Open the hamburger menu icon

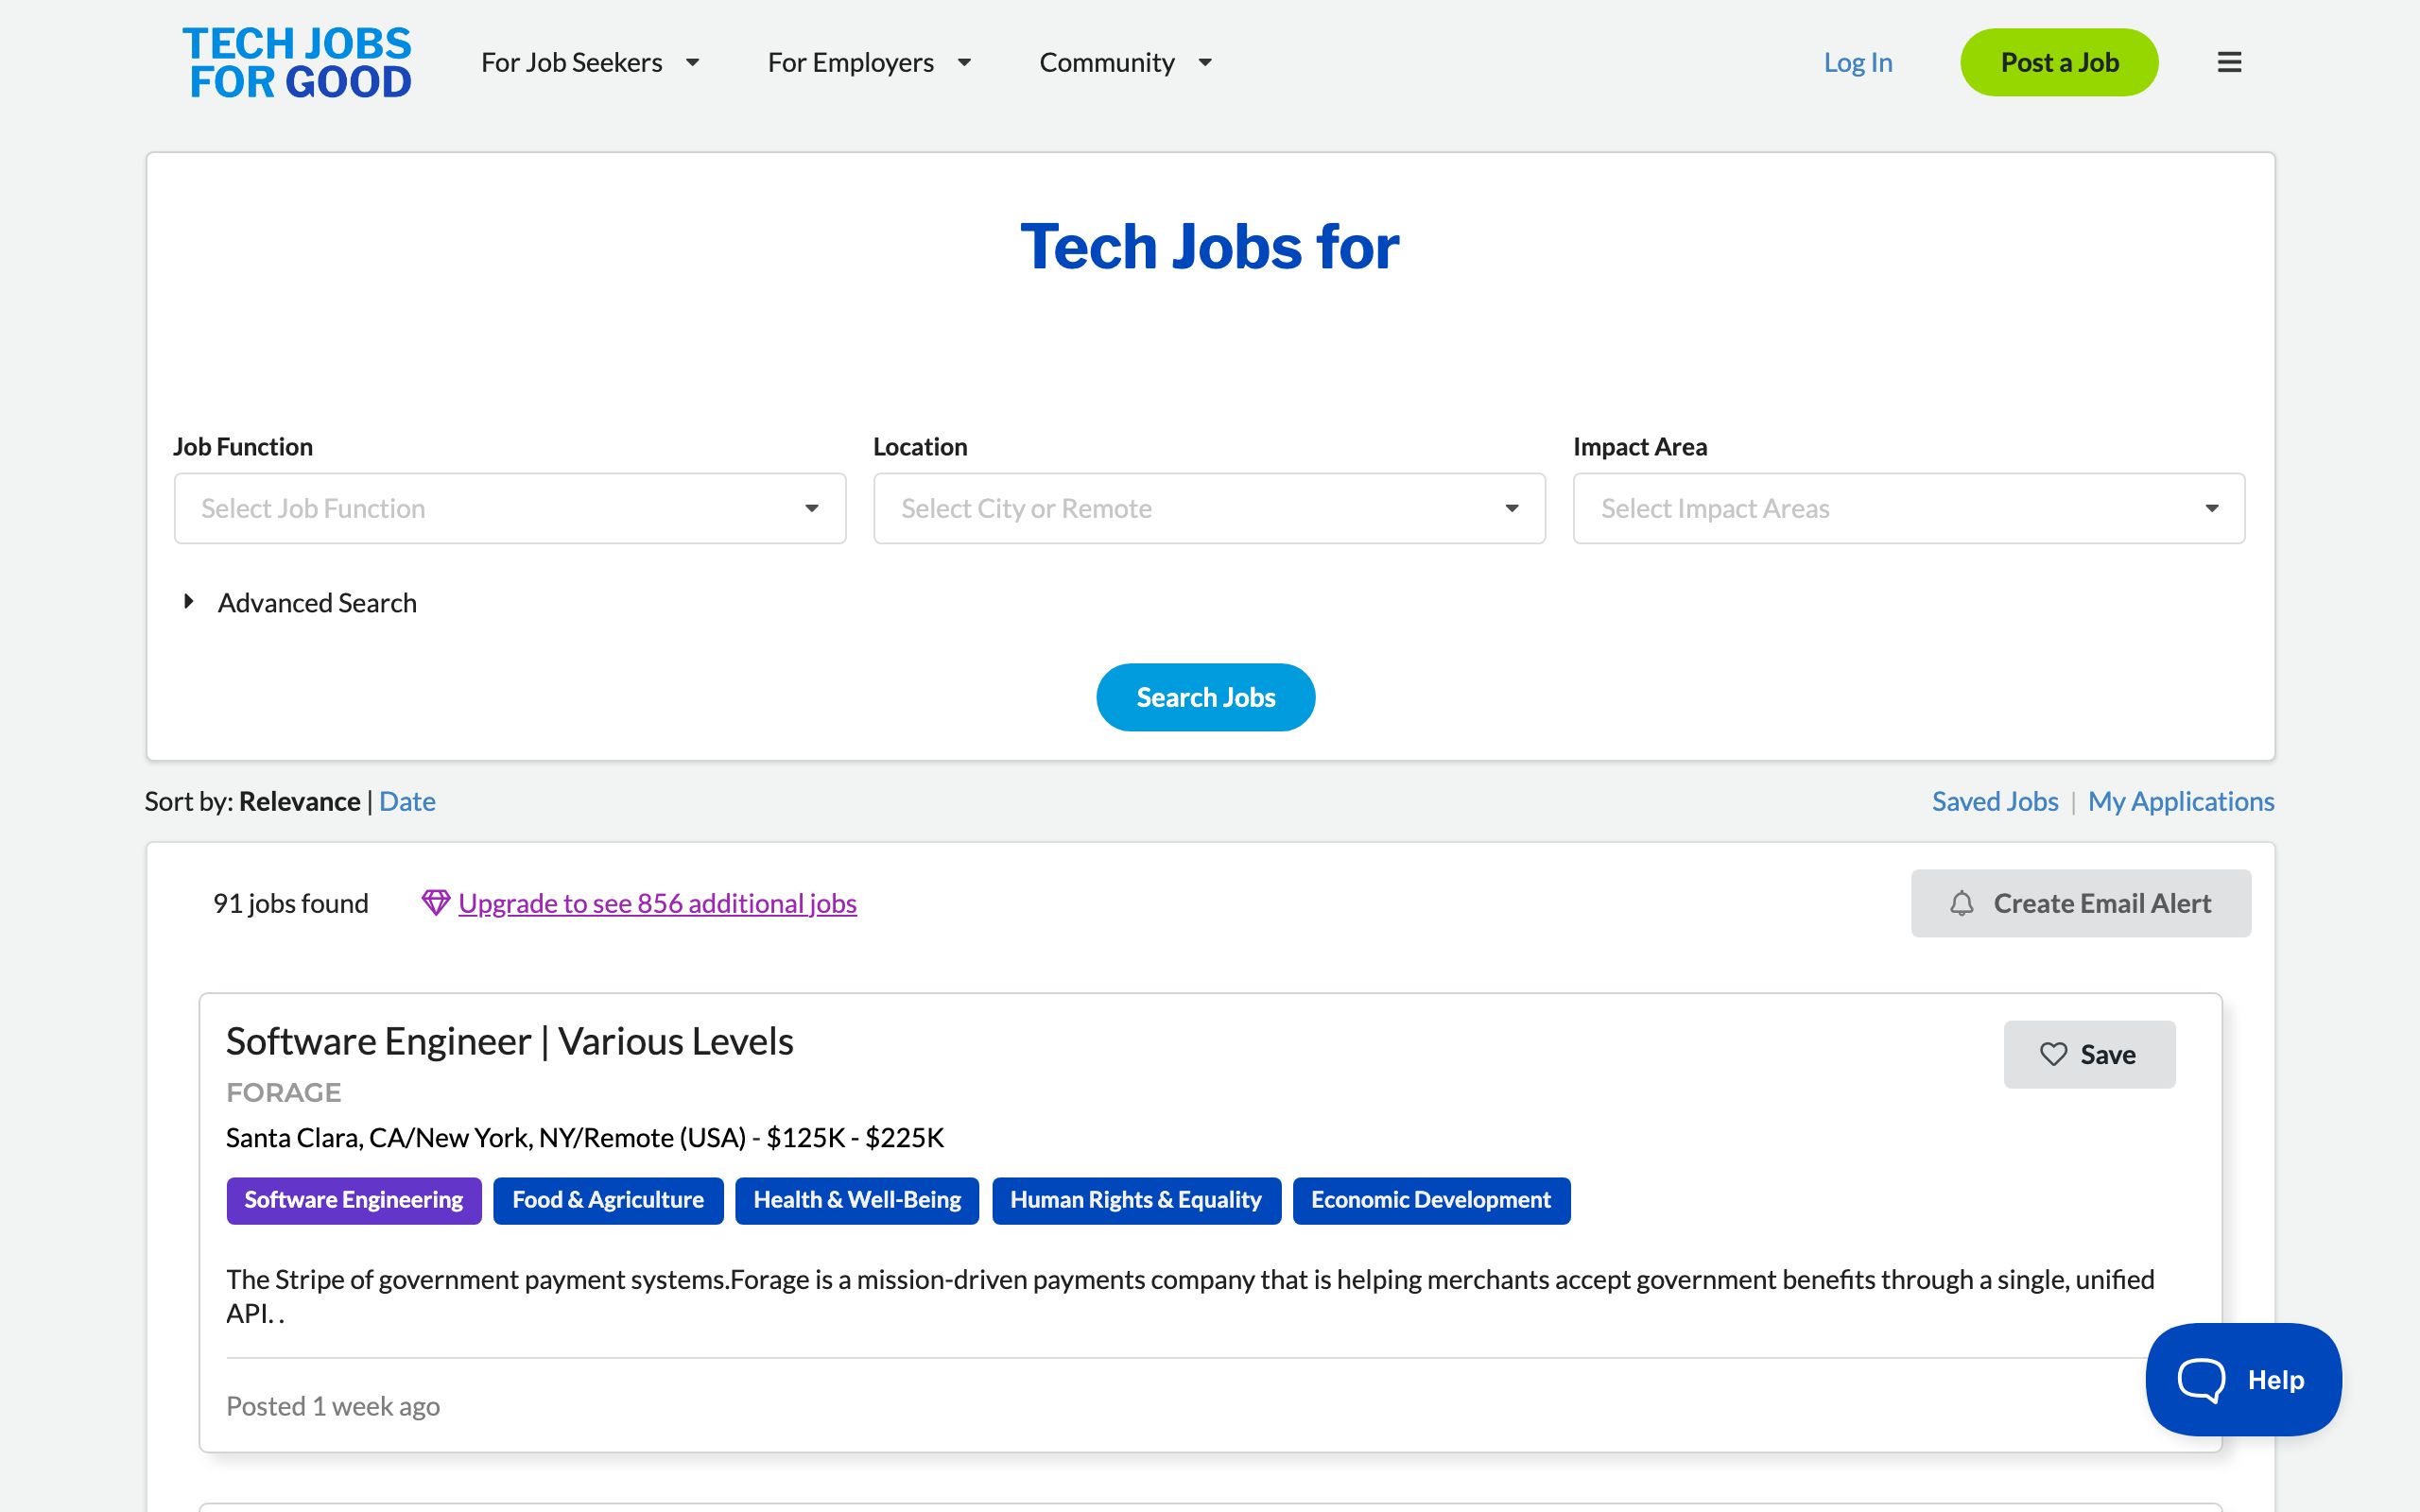2229,62
